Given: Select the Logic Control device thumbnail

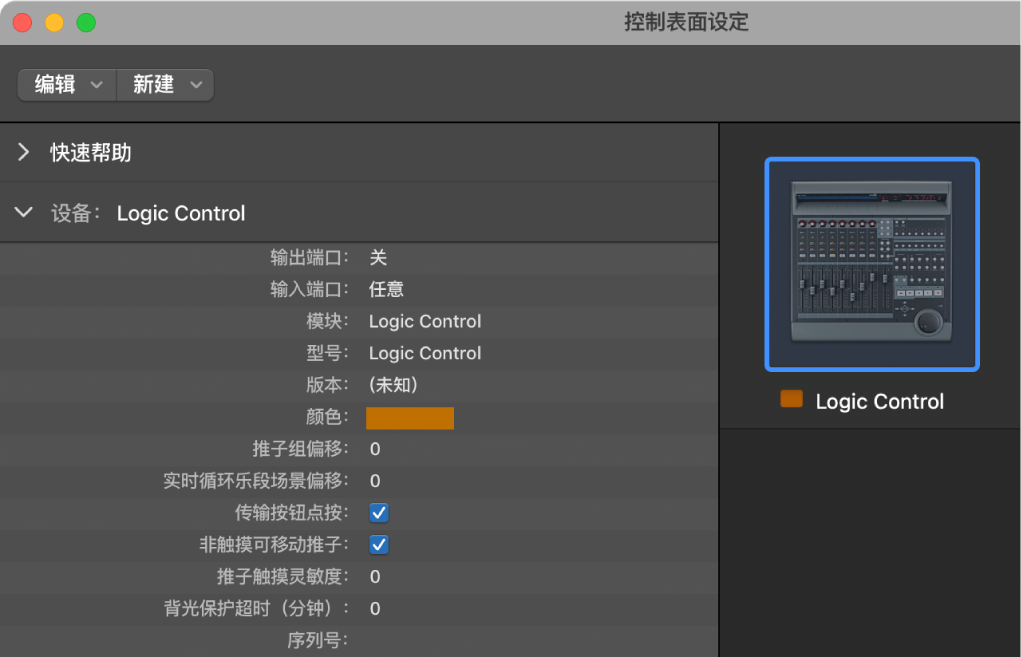Looking at the screenshot, I should coord(871,264).
